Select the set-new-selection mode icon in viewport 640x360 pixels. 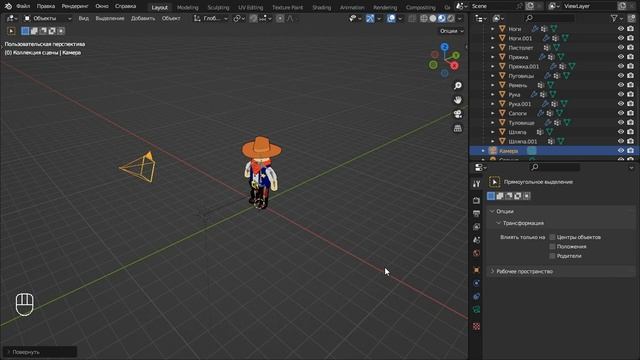point(25,31)
